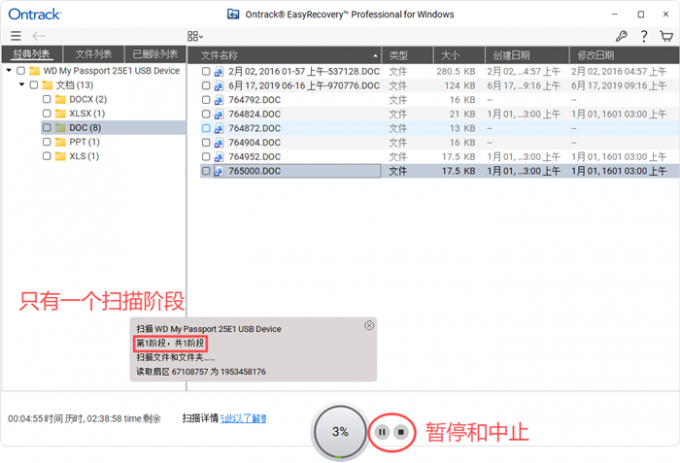This screenshot has width=680, height=463.
Task: Click the 2月 02, 2016 DOC file icon
Action: (x=219, y=72)
